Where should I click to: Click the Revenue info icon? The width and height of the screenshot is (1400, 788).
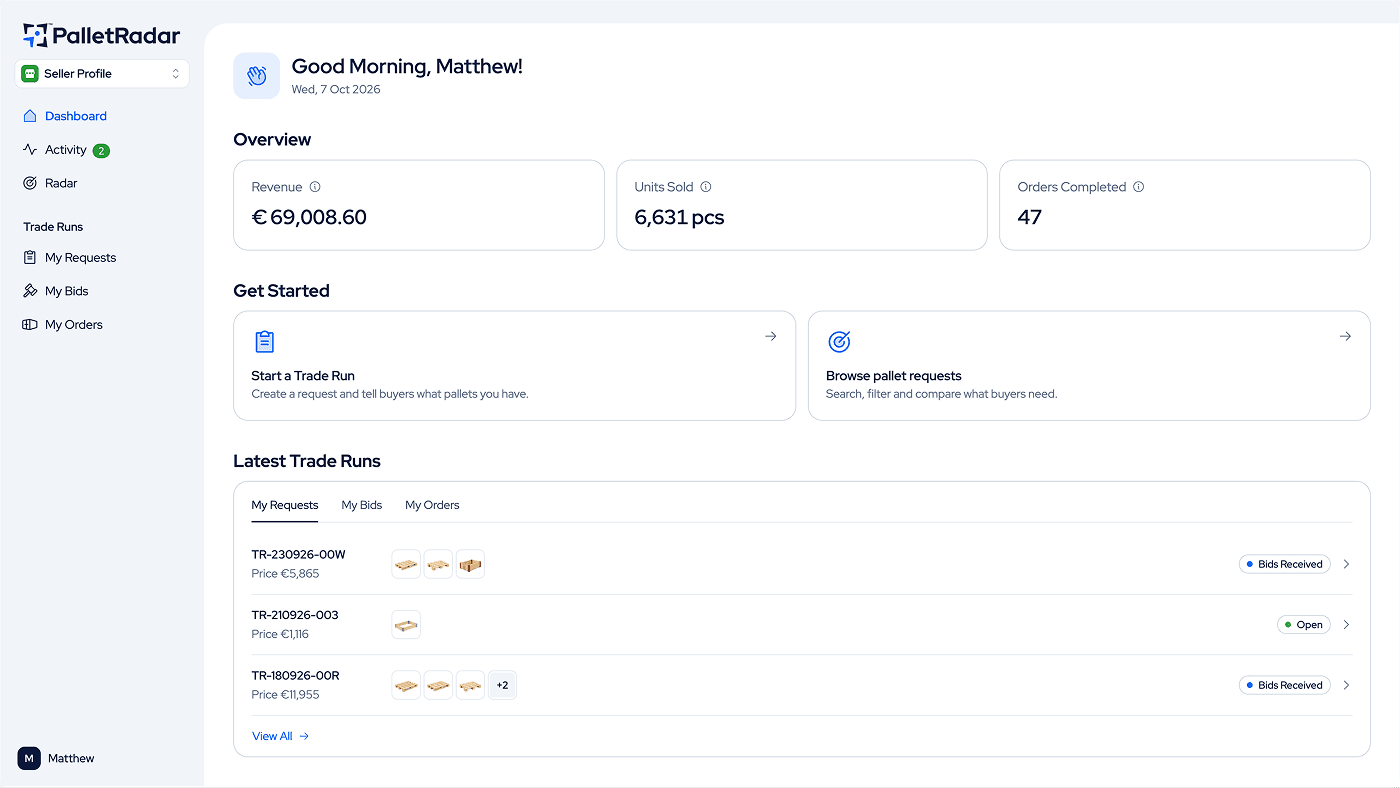(x=315, y=187)
